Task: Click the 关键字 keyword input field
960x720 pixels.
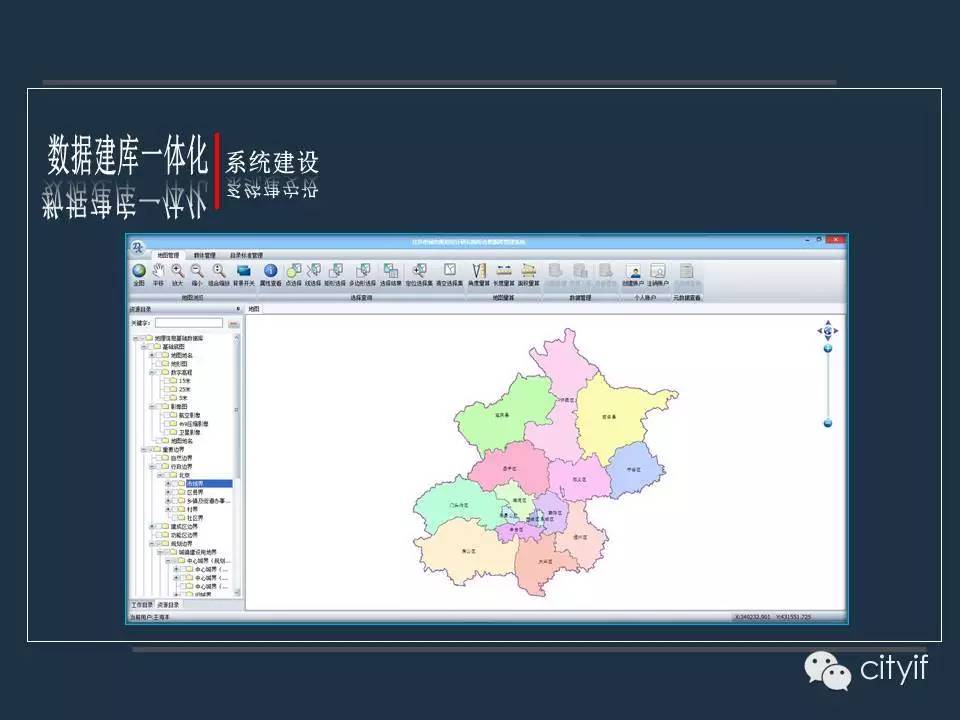Action: (x=188, y=323)
